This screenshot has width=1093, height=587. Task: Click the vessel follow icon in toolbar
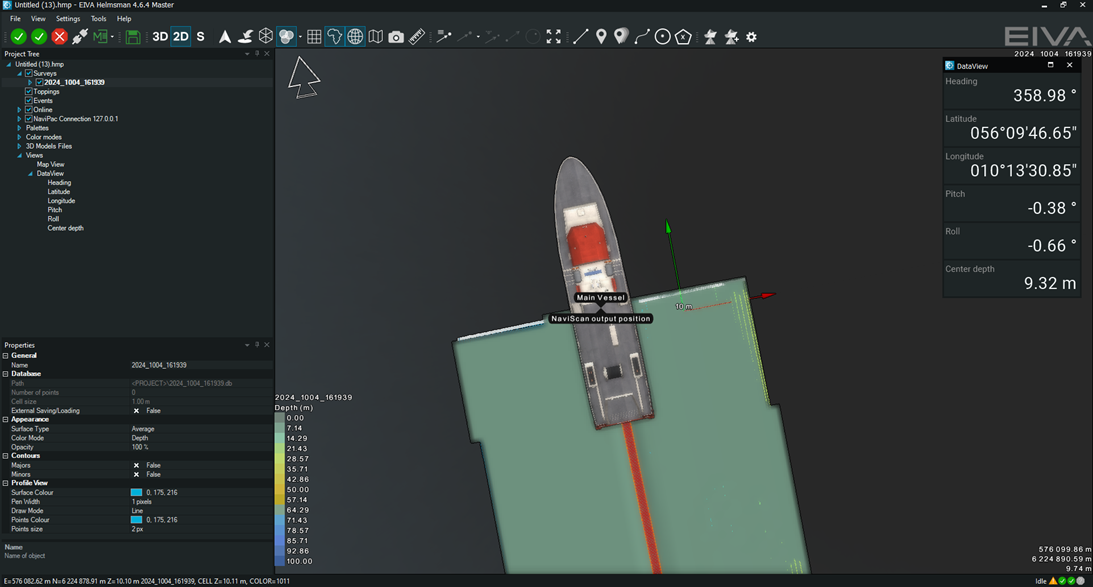245,36
